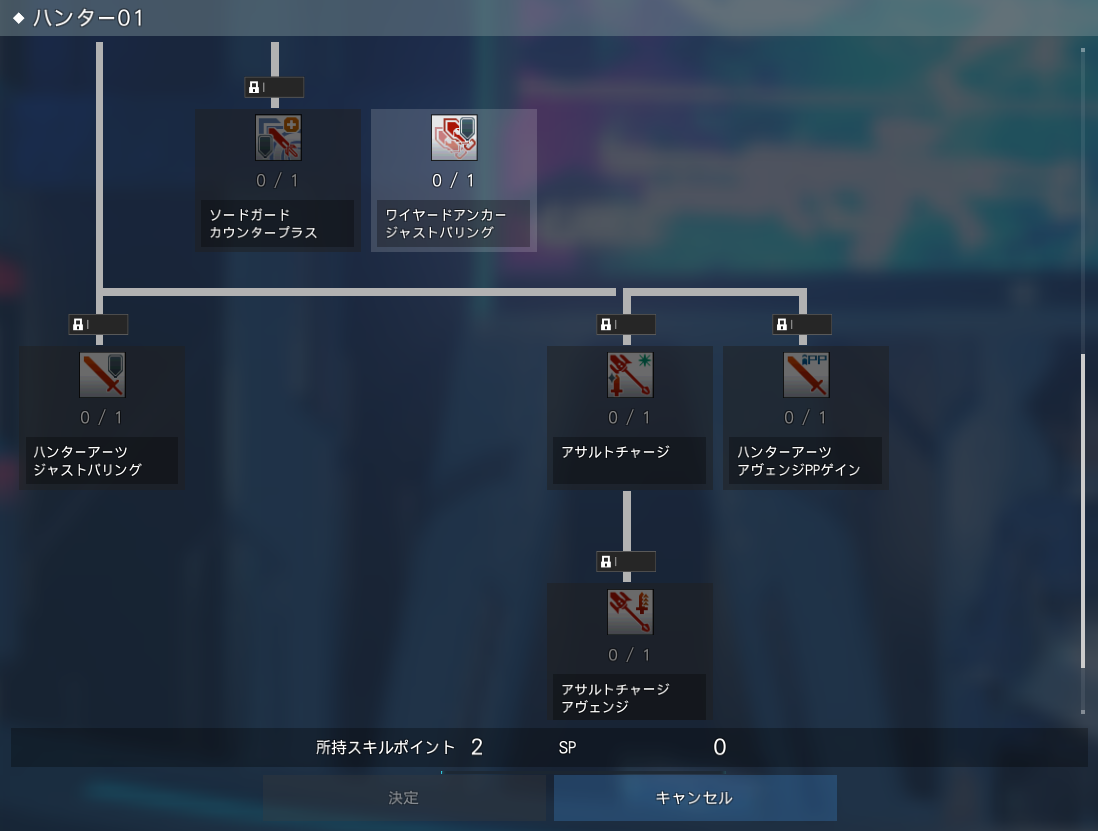The height and width of the screenshot is (831, 1098).
Task: Click the 決定 button
Action: click(x=404, y=797)
